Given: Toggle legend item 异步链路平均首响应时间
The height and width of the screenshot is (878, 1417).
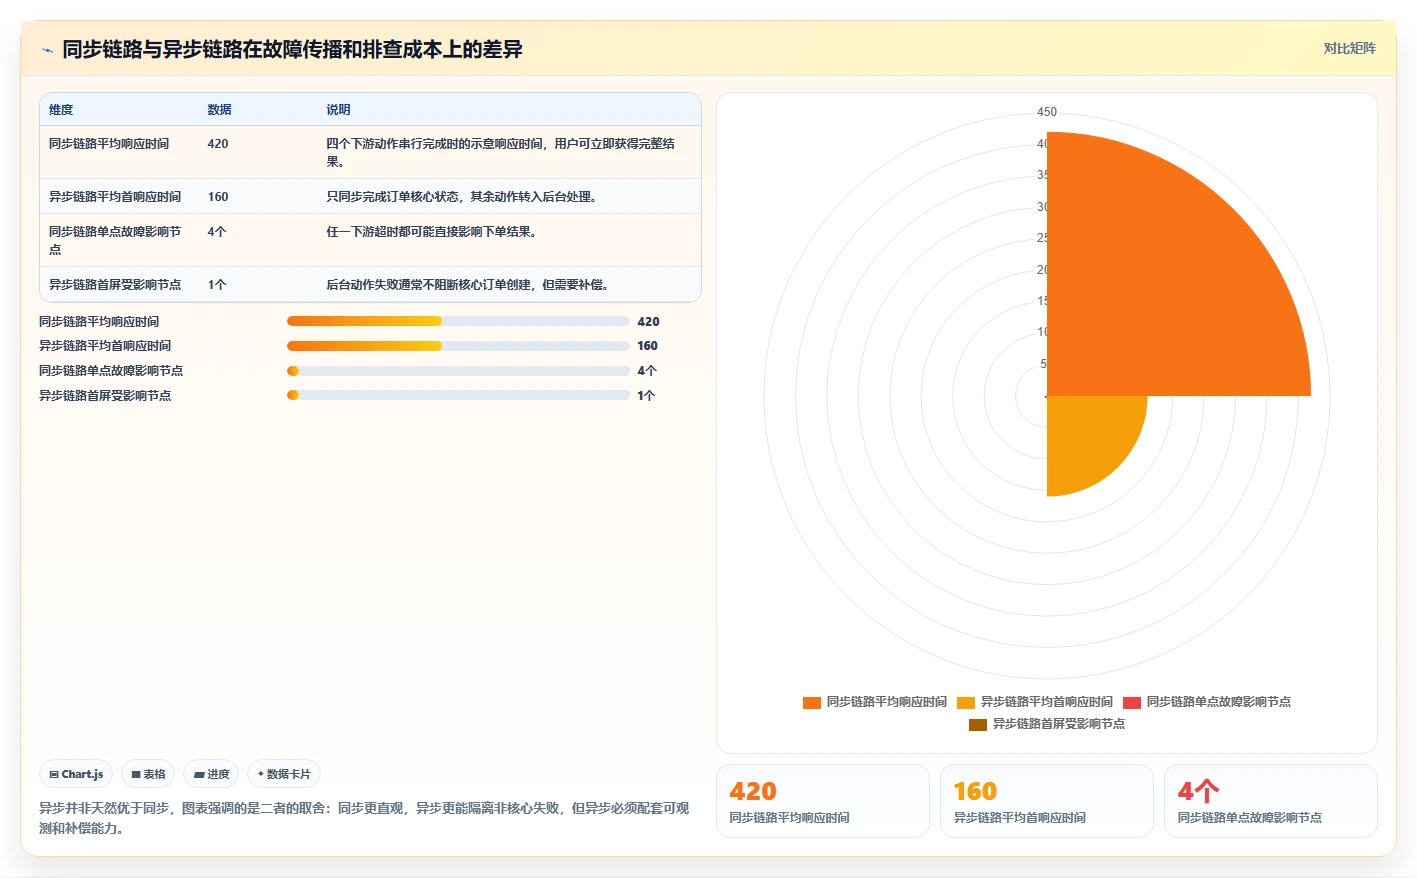Looking at the screenshot, I should [x=1034, y=702].
